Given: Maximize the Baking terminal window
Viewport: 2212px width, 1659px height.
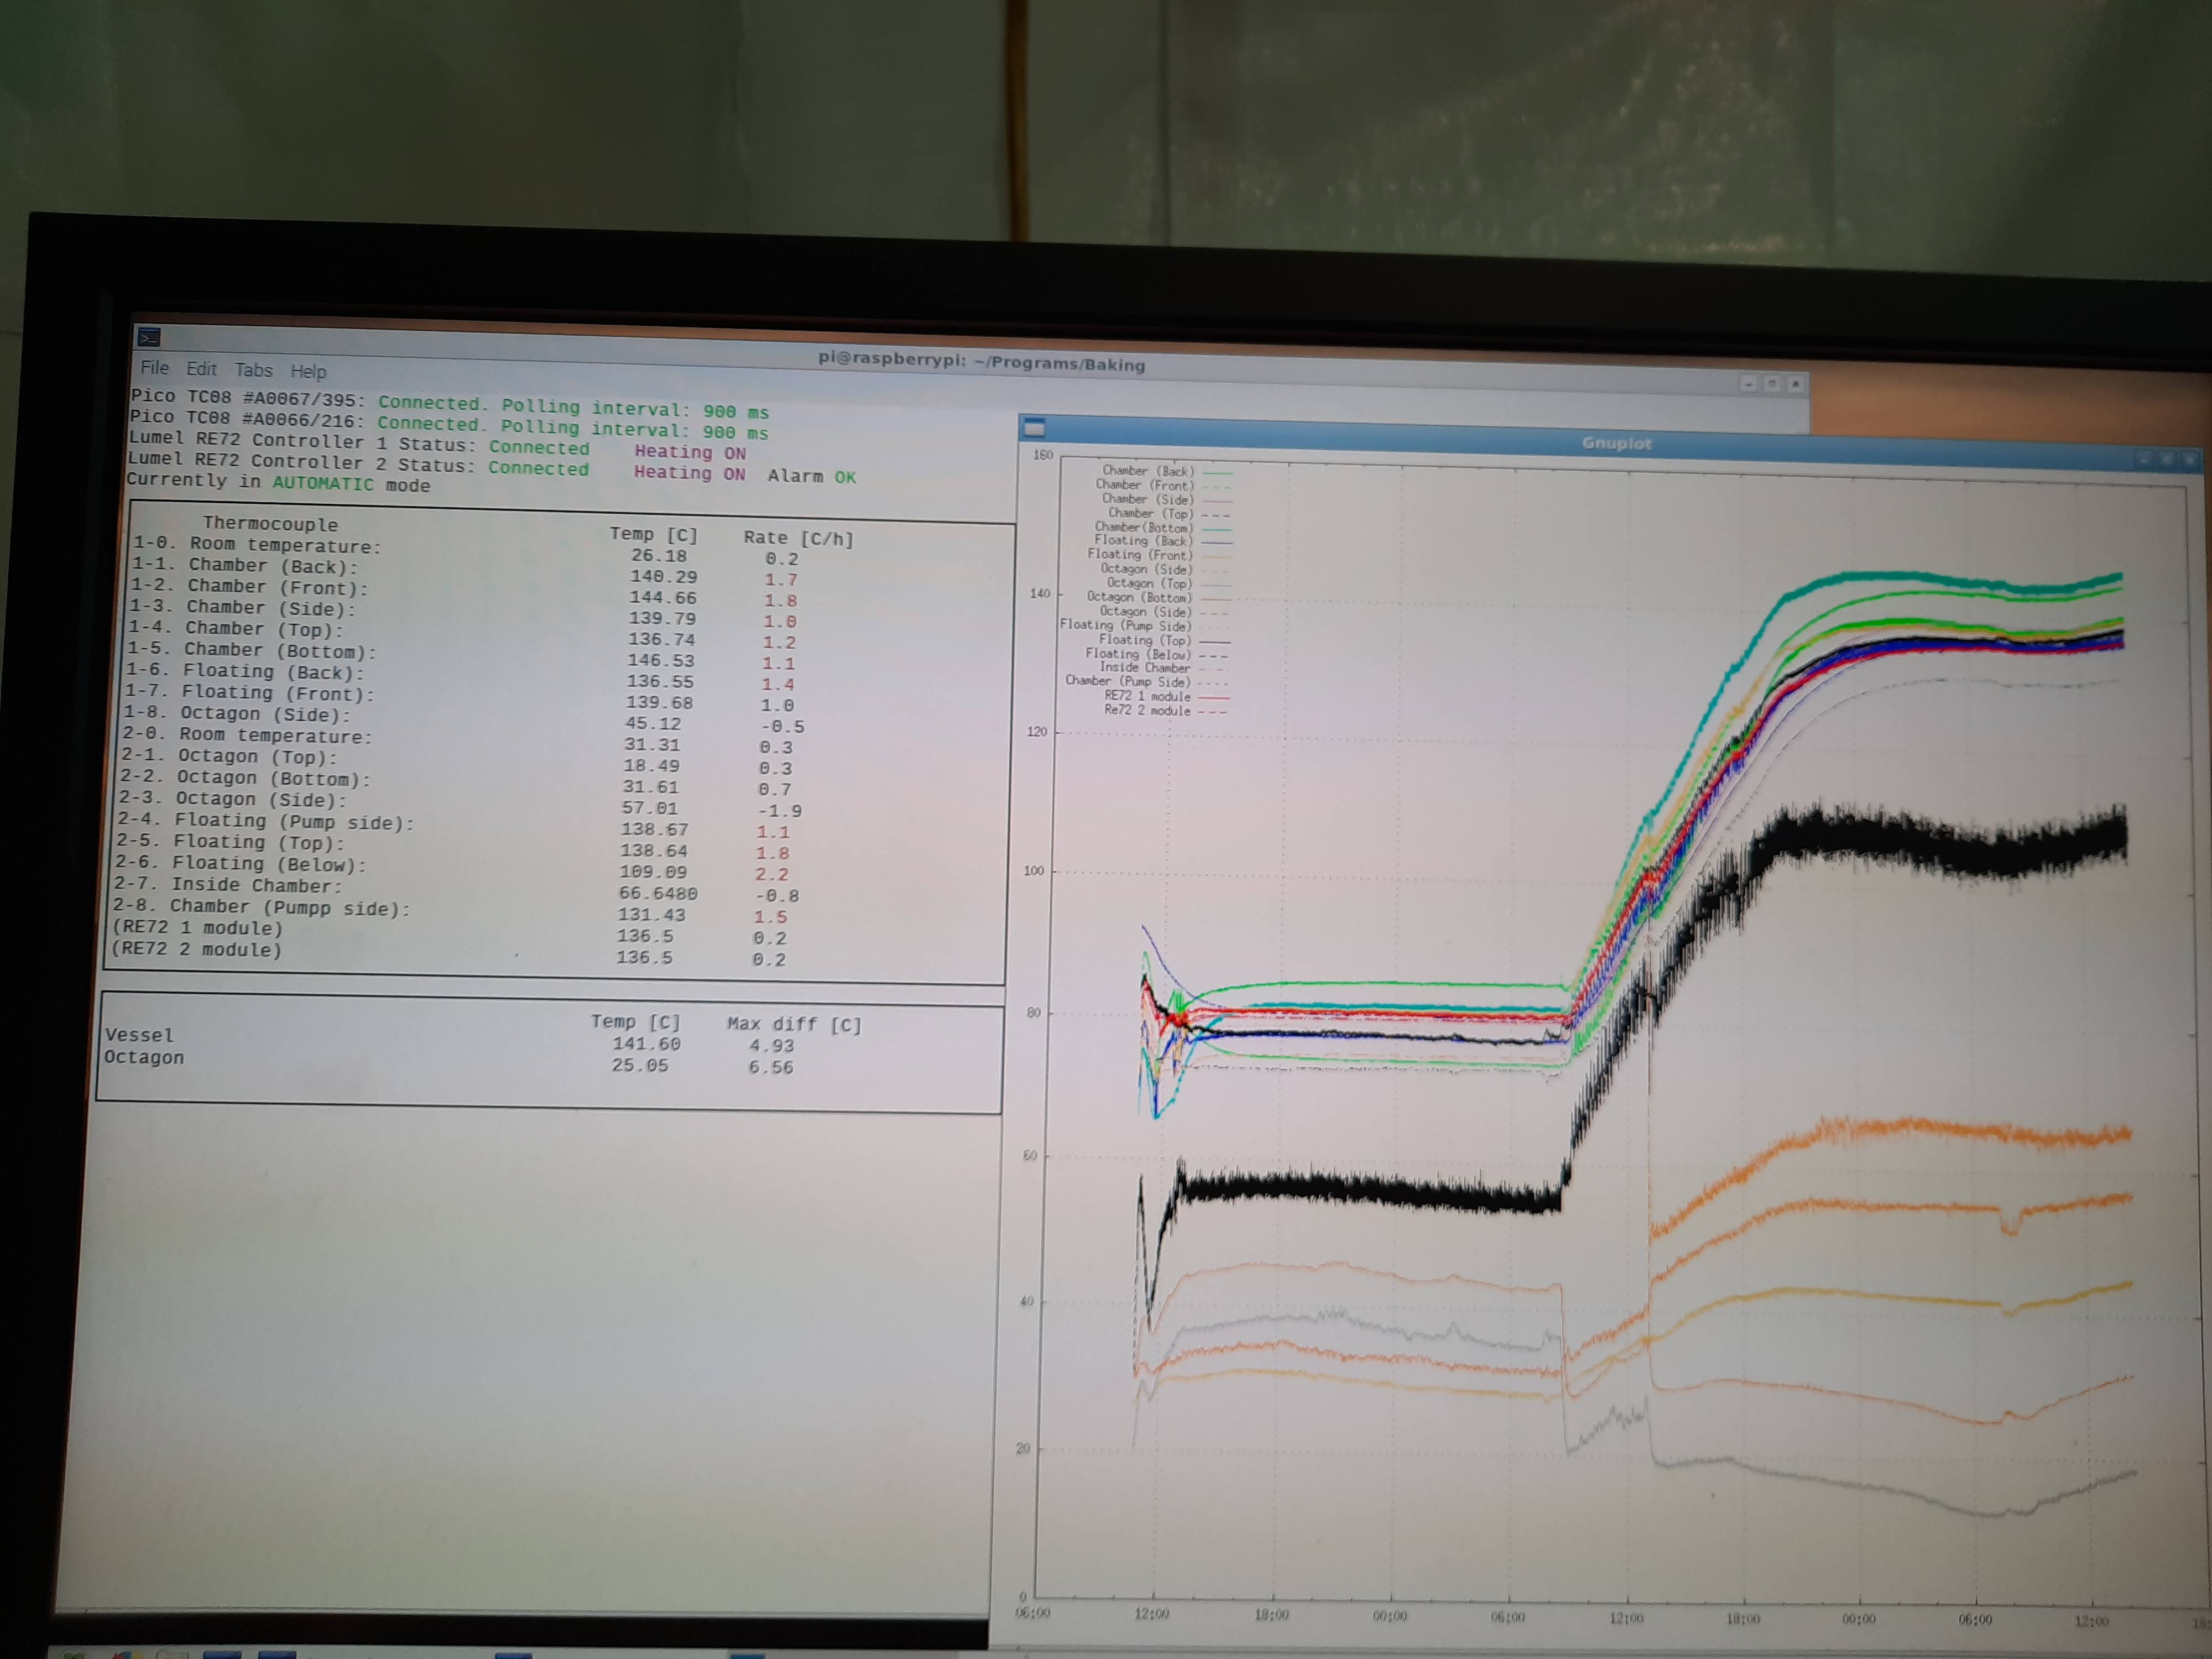Looking at the screenshot, I should click(1772, 383).
